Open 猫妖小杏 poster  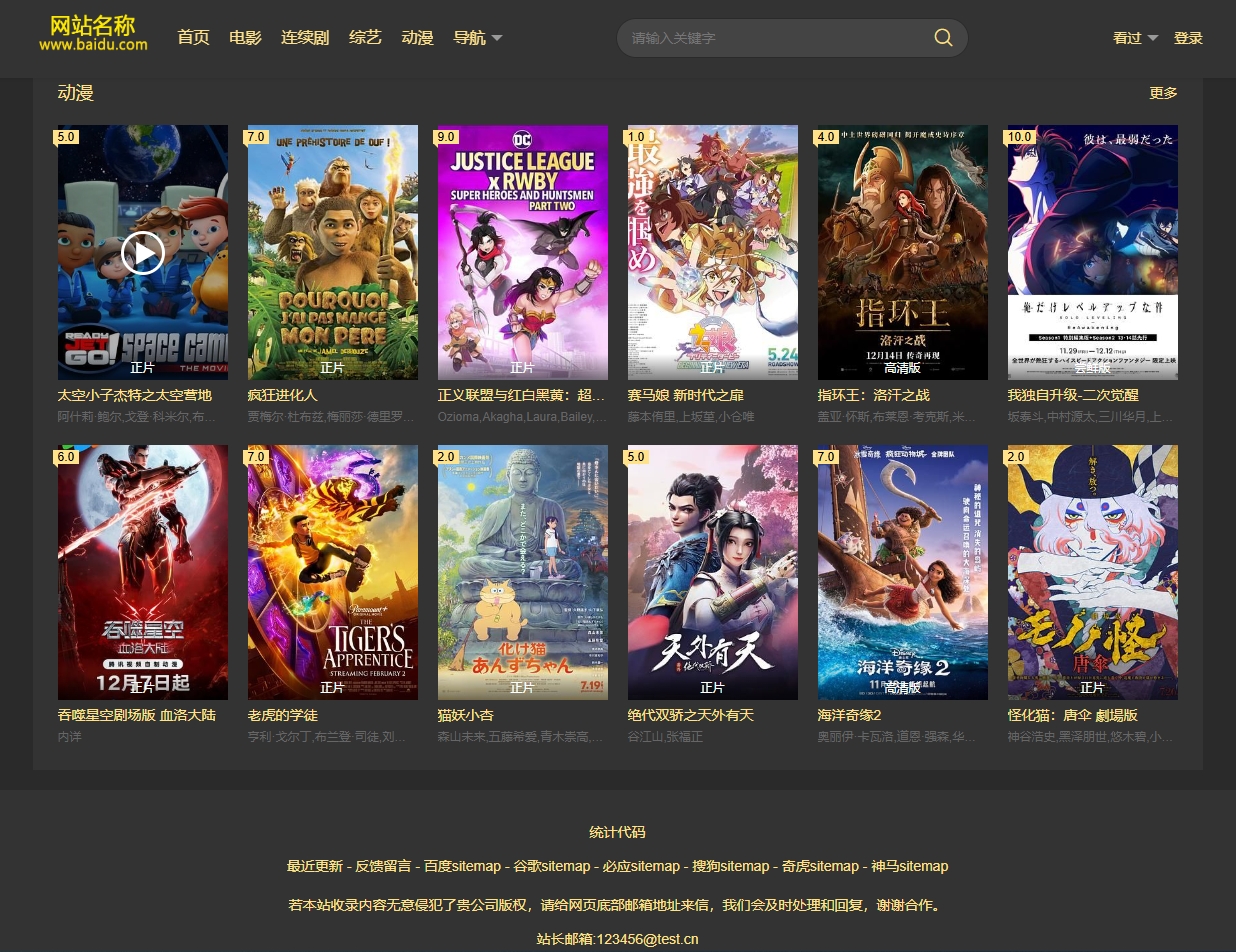pos(523,572)
